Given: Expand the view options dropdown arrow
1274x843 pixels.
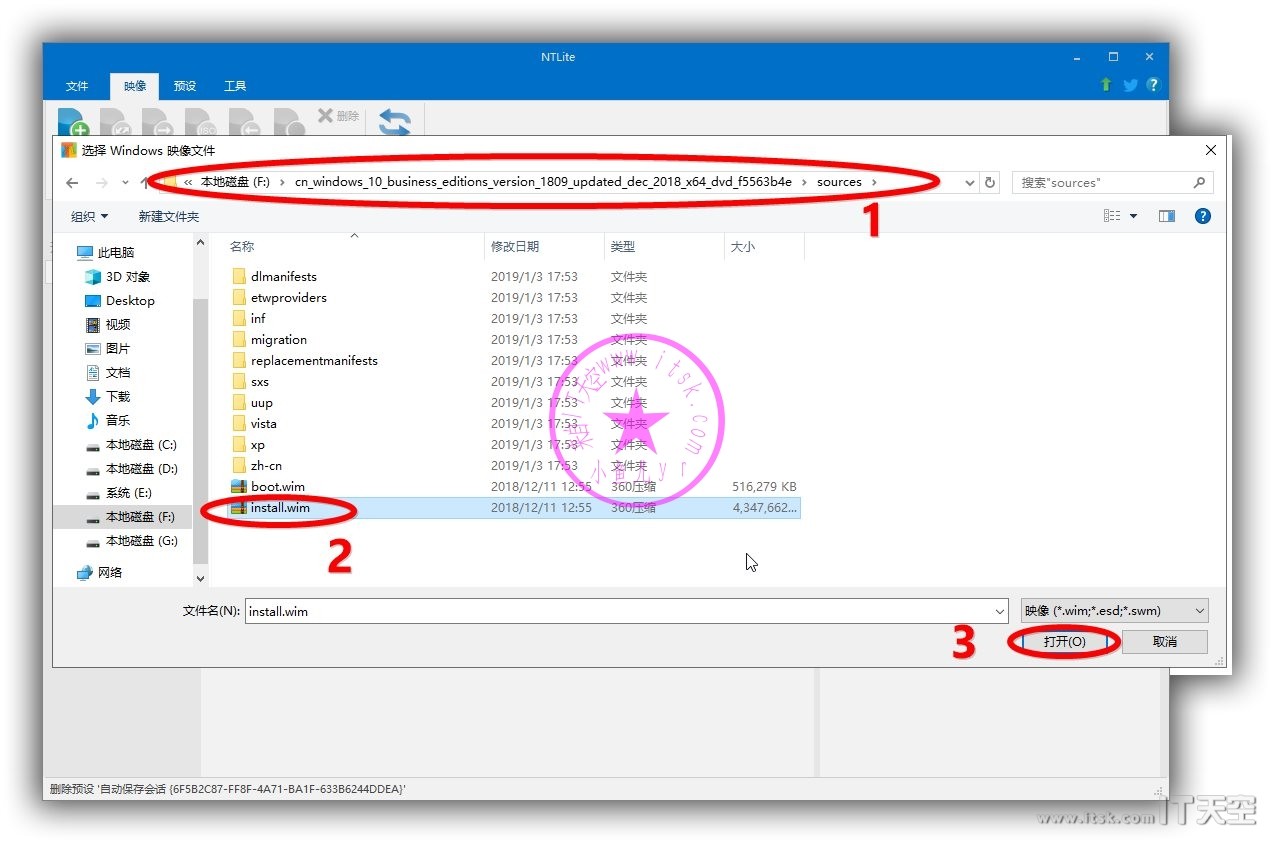Looking at the screenshot, I should [1134, 216].
